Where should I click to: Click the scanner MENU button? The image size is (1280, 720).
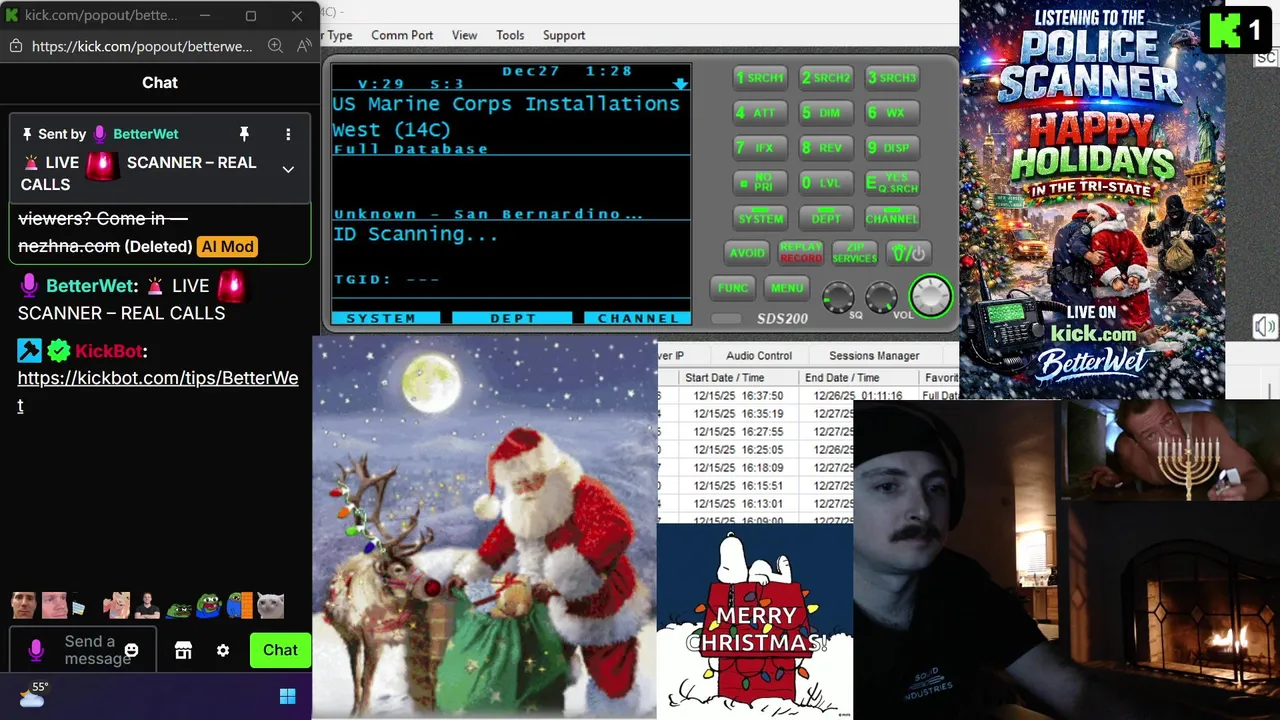pyautogui.click(x=787, y=288)
